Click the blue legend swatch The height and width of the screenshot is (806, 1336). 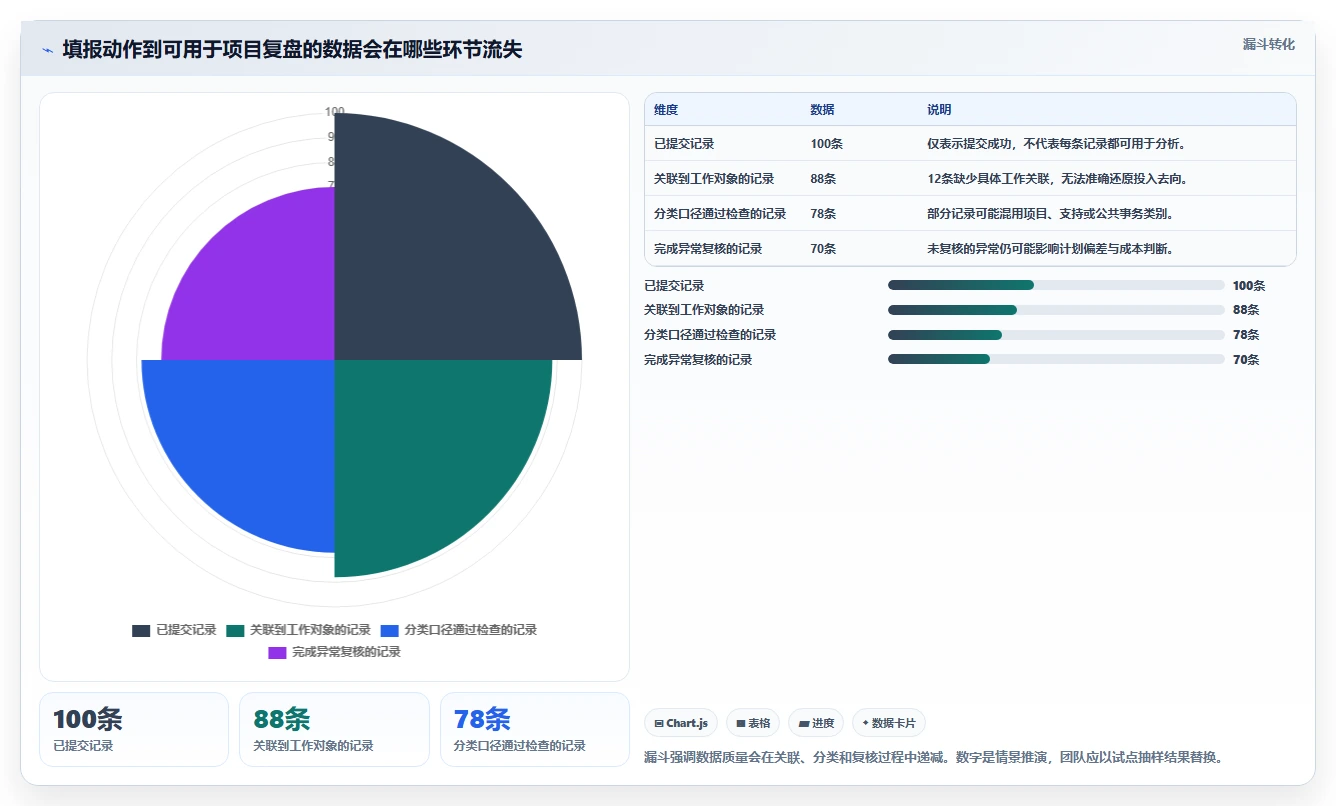coord(390,630)
